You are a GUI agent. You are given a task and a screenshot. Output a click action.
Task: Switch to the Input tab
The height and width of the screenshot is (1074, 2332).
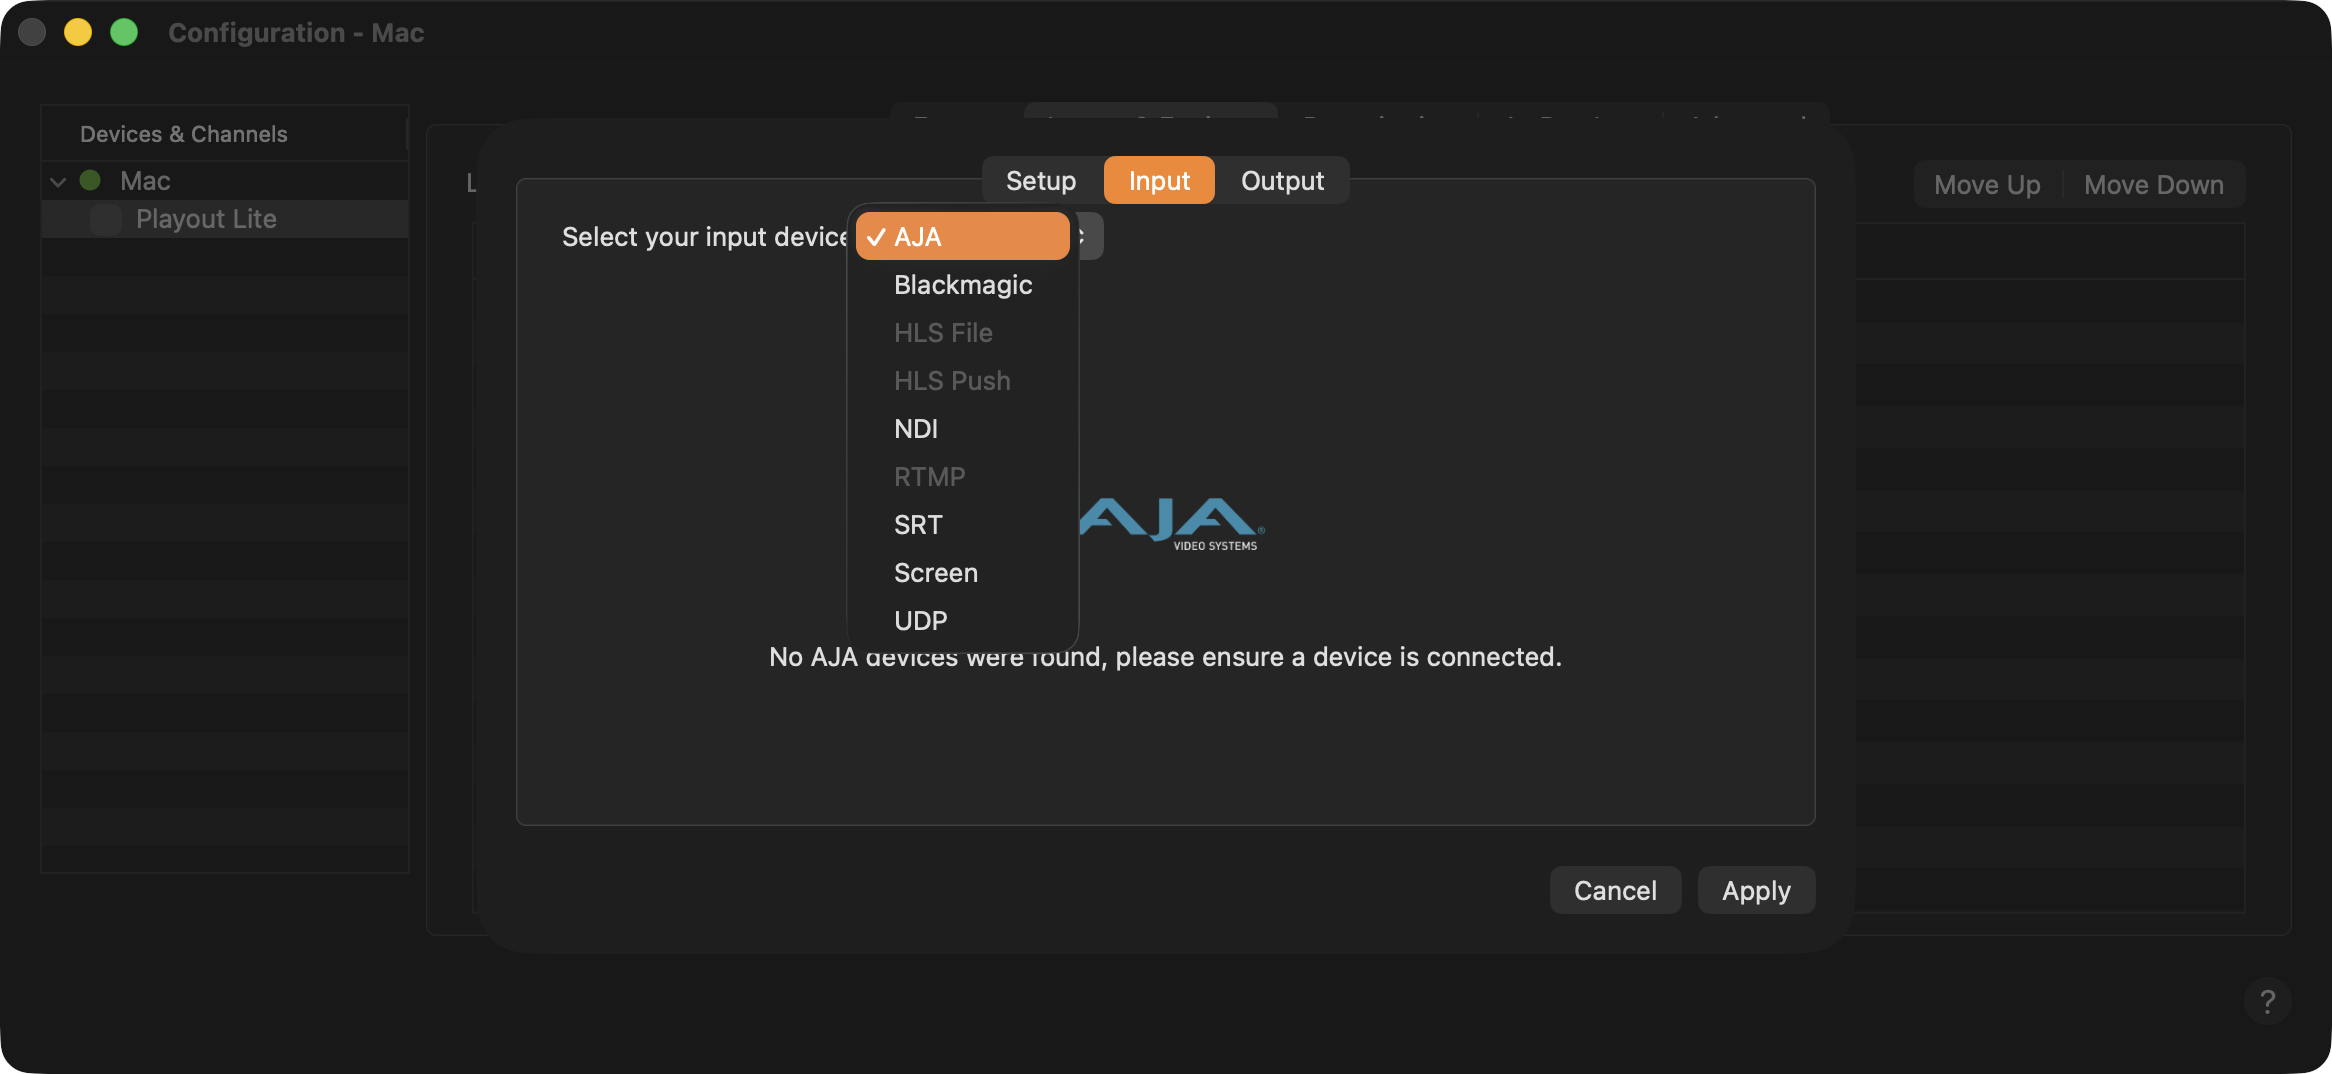pos(1159,181)
